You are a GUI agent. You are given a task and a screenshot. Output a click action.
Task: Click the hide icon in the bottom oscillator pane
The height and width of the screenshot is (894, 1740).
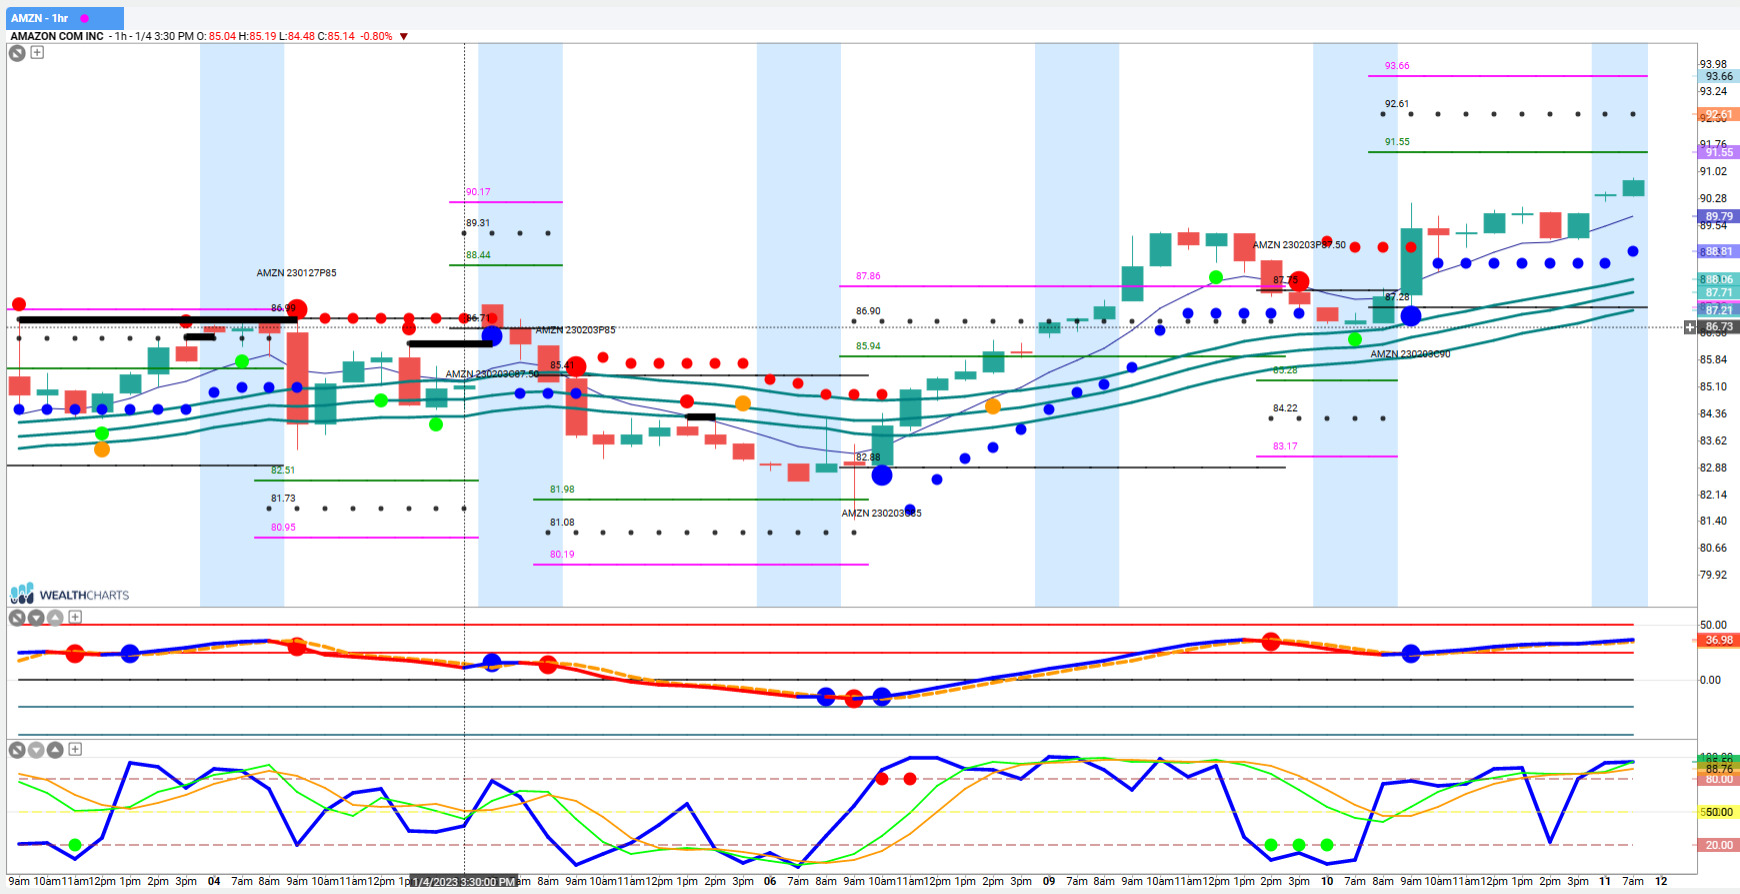[17, 750]
